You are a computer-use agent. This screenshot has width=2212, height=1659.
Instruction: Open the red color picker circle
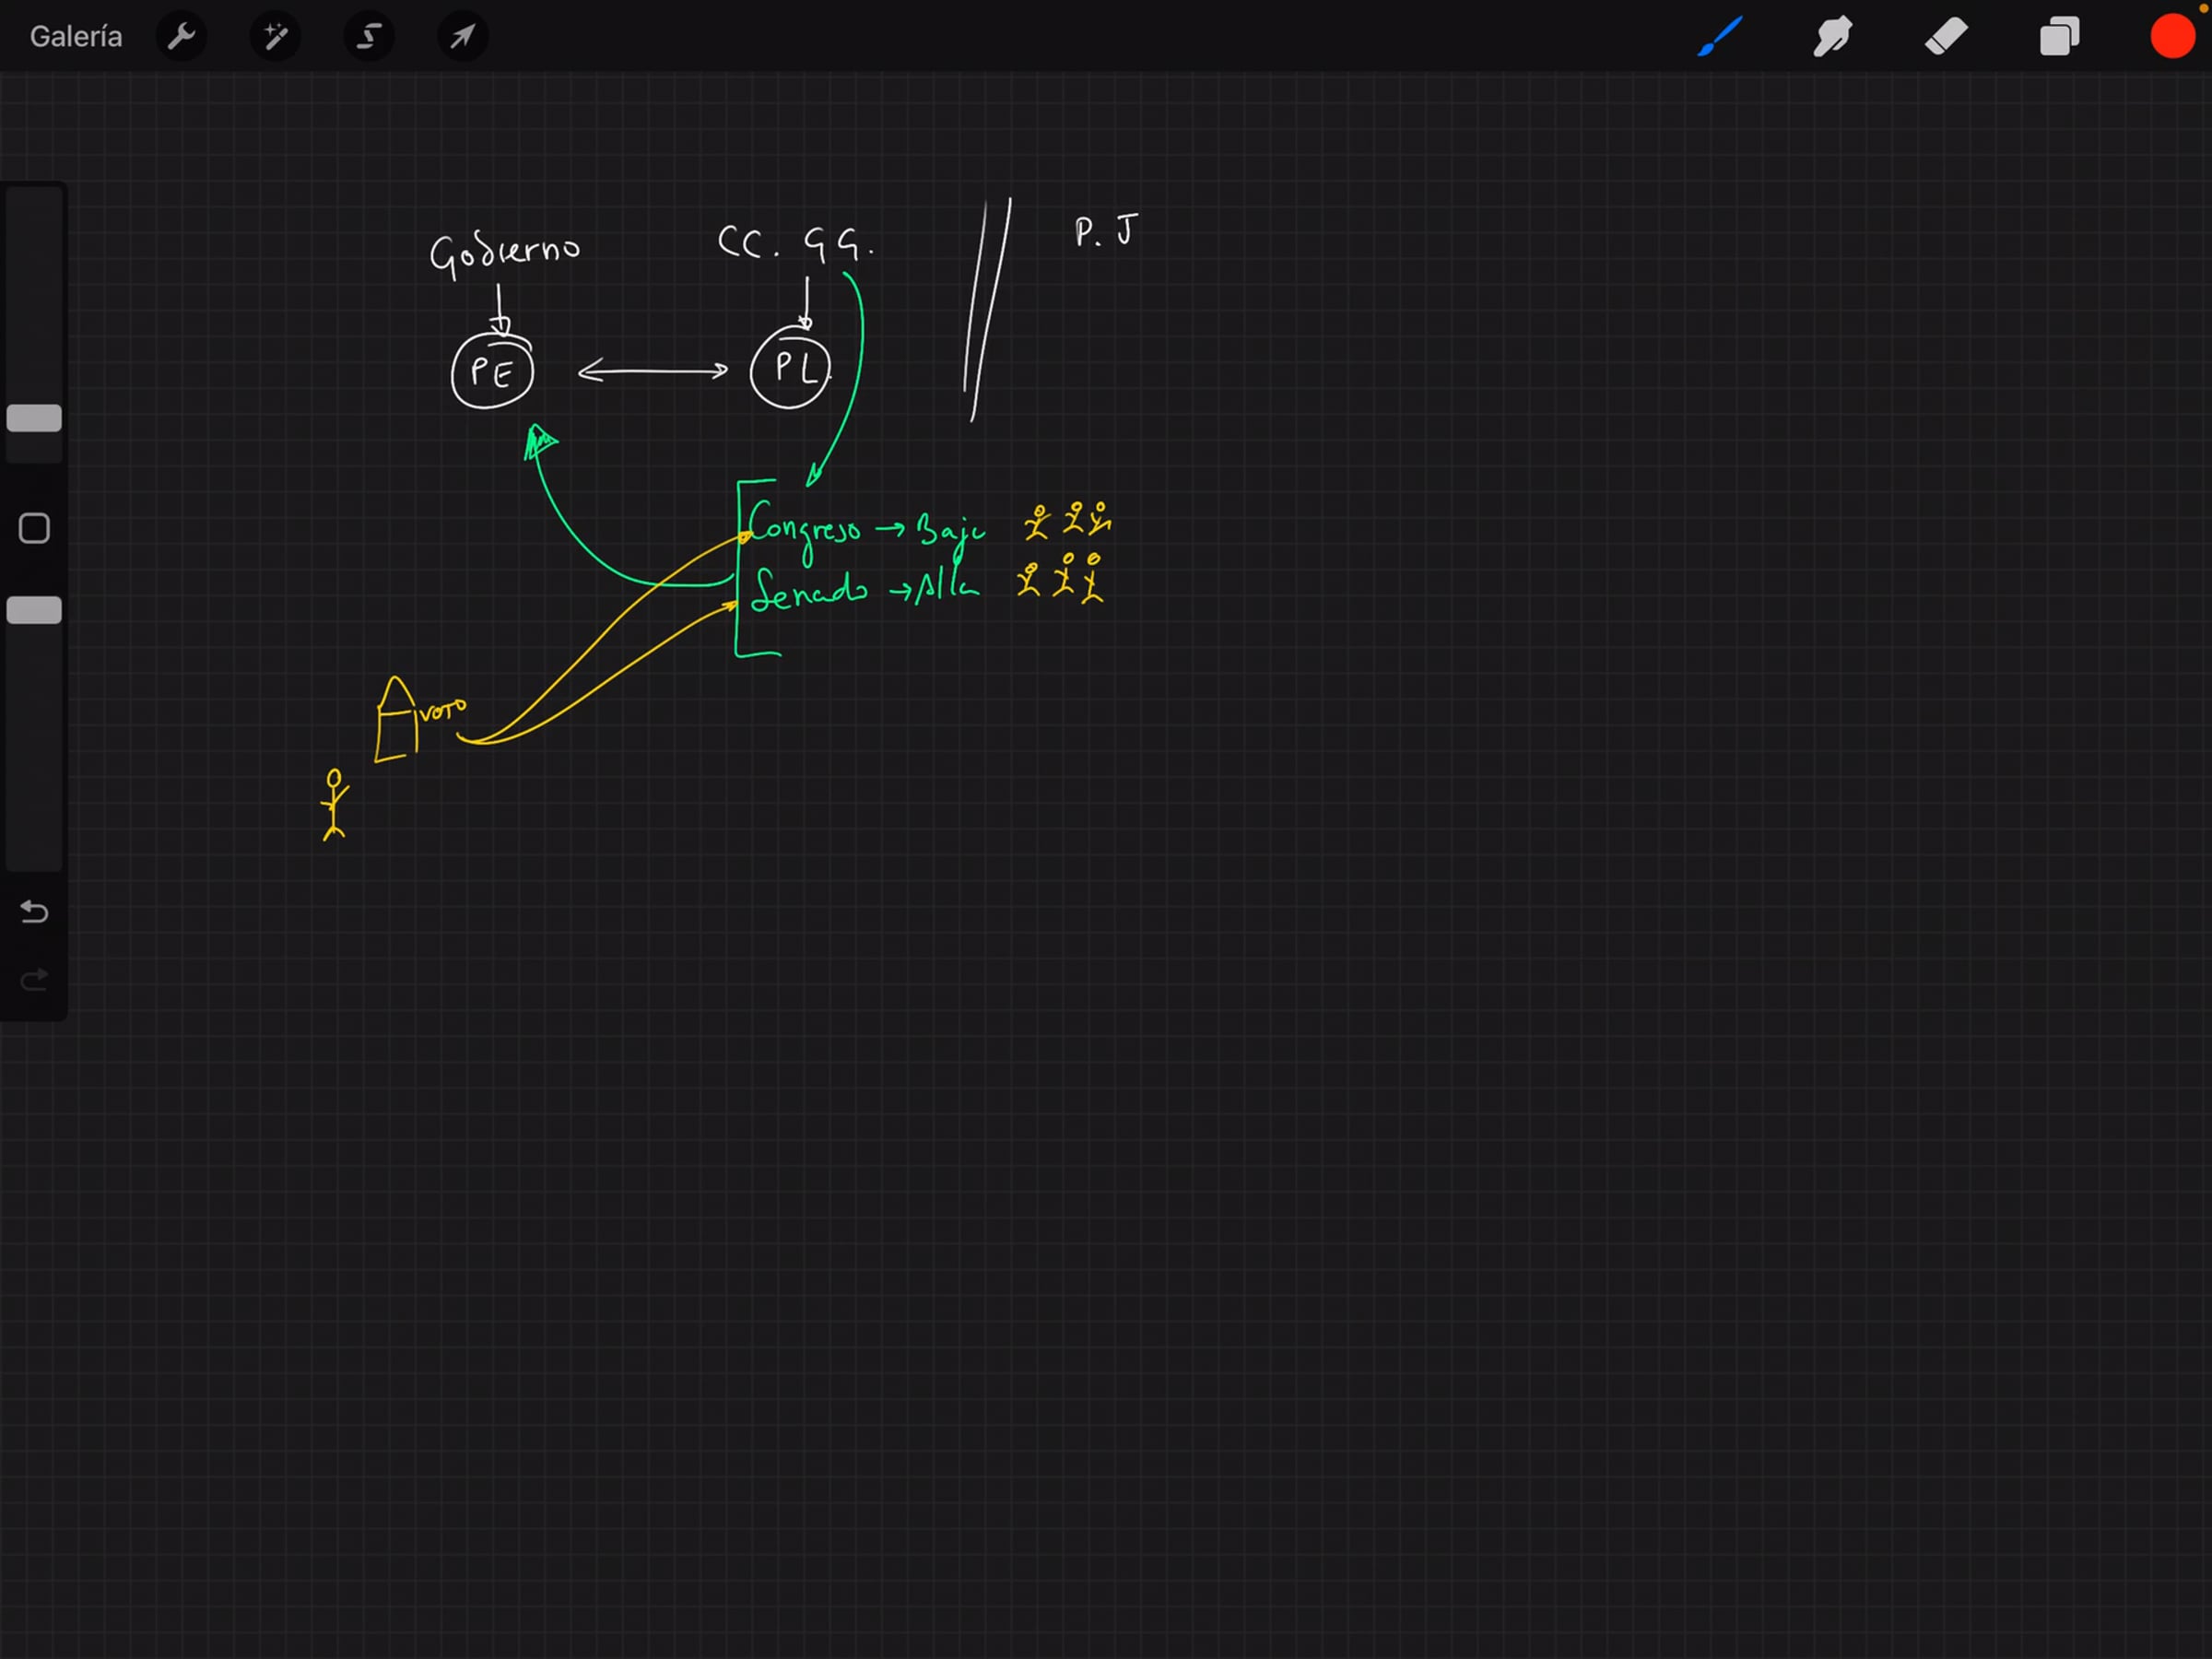point(2172,37)
